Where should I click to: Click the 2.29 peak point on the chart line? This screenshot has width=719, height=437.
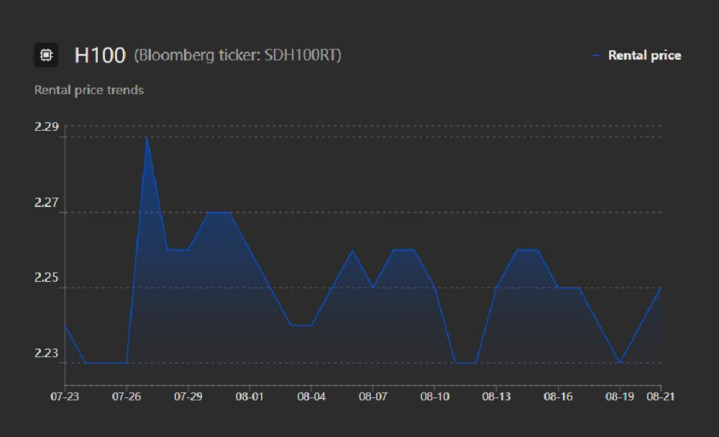[147, 137]
